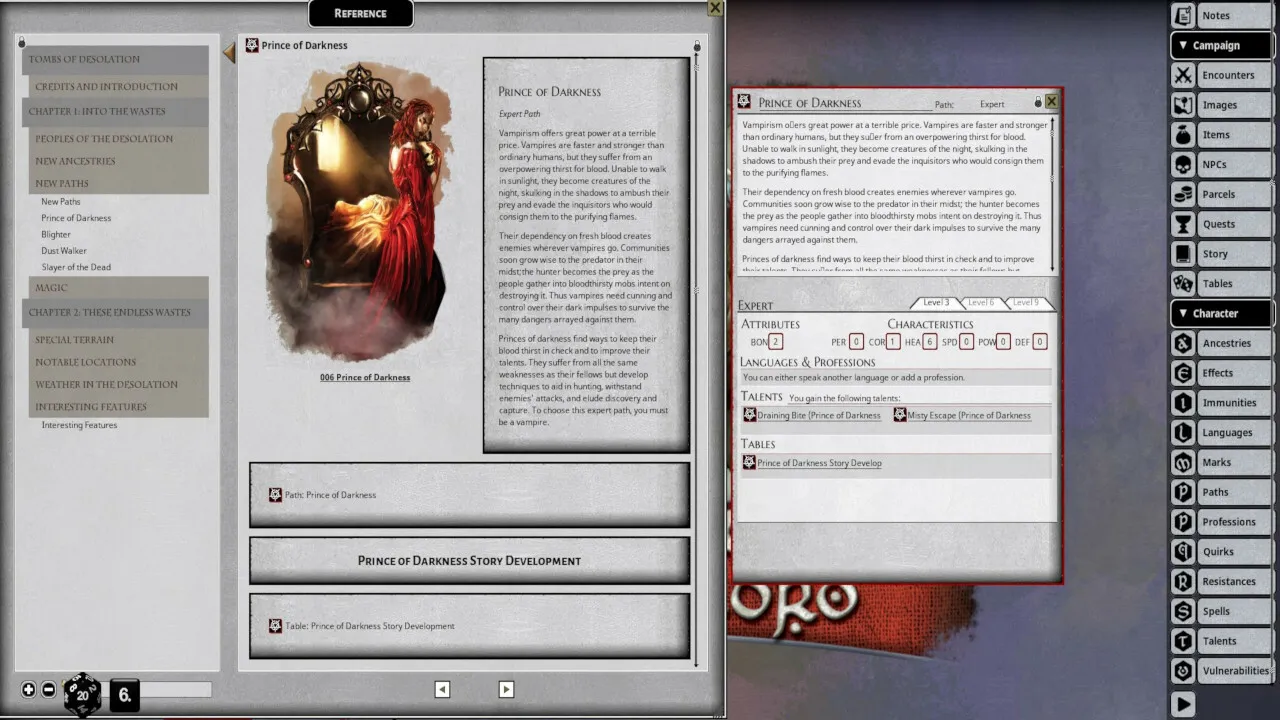Open Marks in the sidebar
Image resolution: width=1280 pixels, height=720 pixels.
(1221, 462)
